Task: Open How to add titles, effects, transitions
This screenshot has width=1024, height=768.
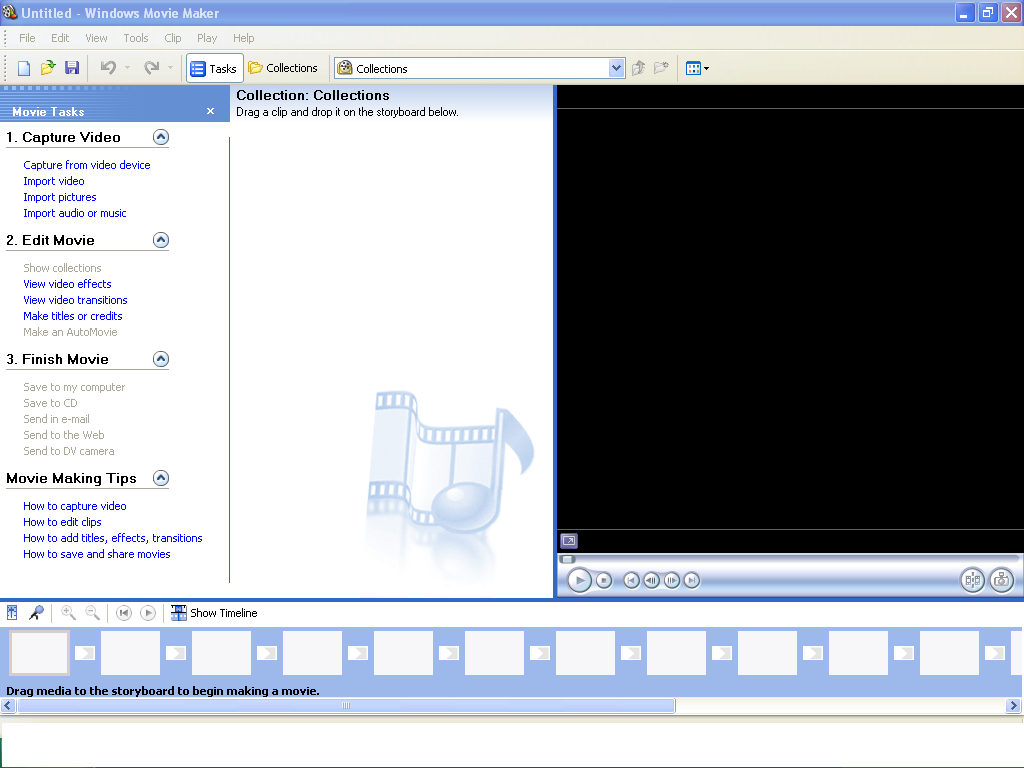Action: coord(112,538)
